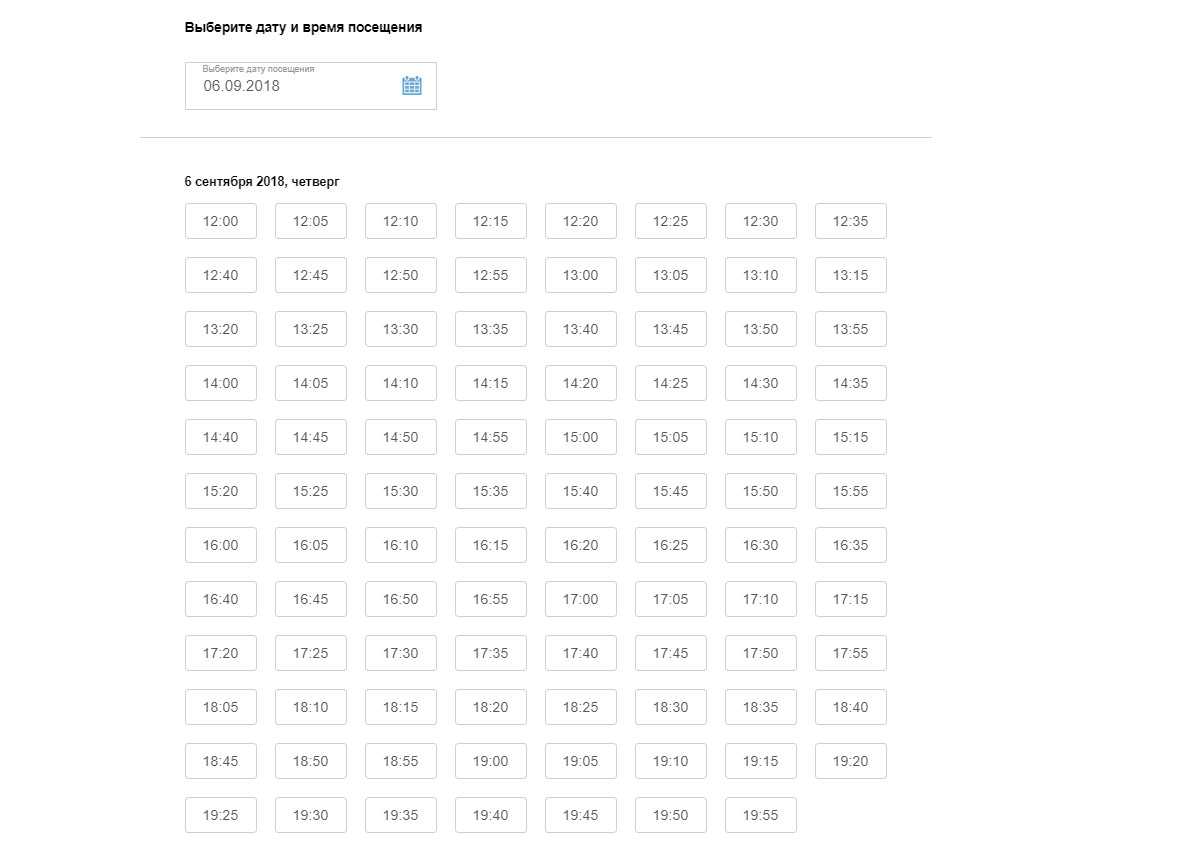Select the 17:45 time slot
Viewport: 1179px width, 847px height.
point(671,653)
